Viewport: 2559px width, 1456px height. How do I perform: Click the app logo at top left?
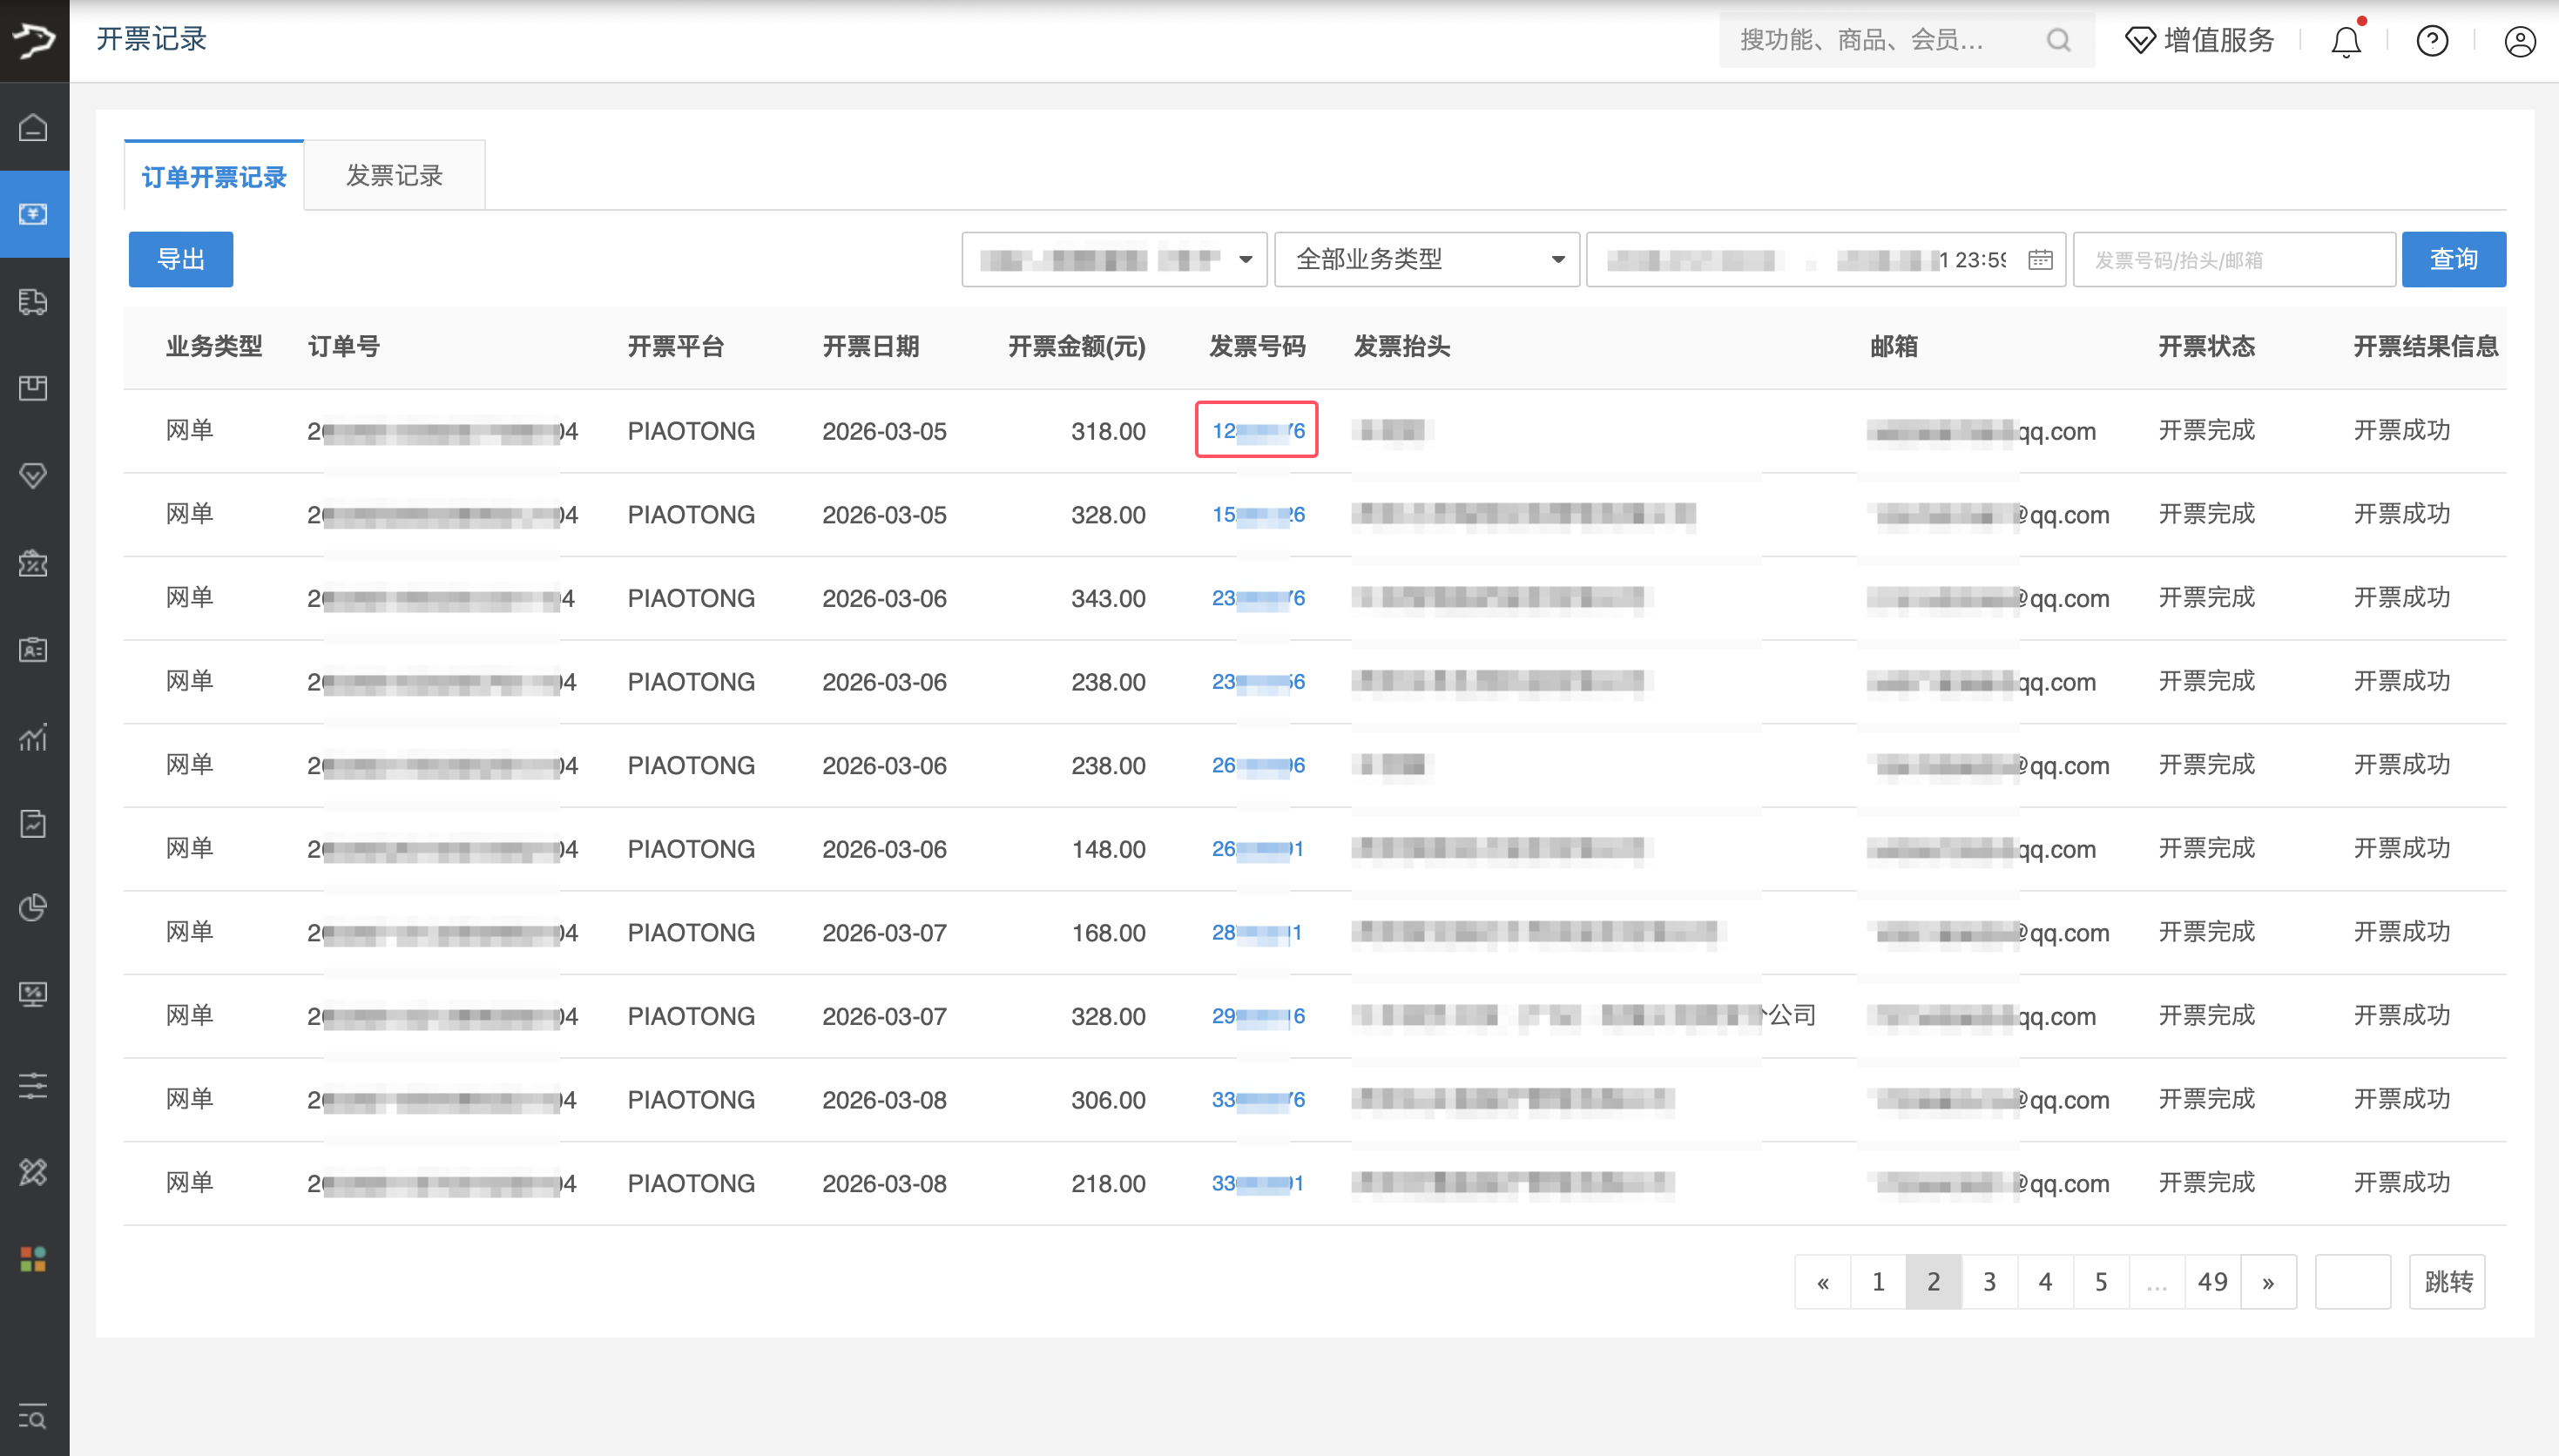pyautogui.click(x=34, y=40)
